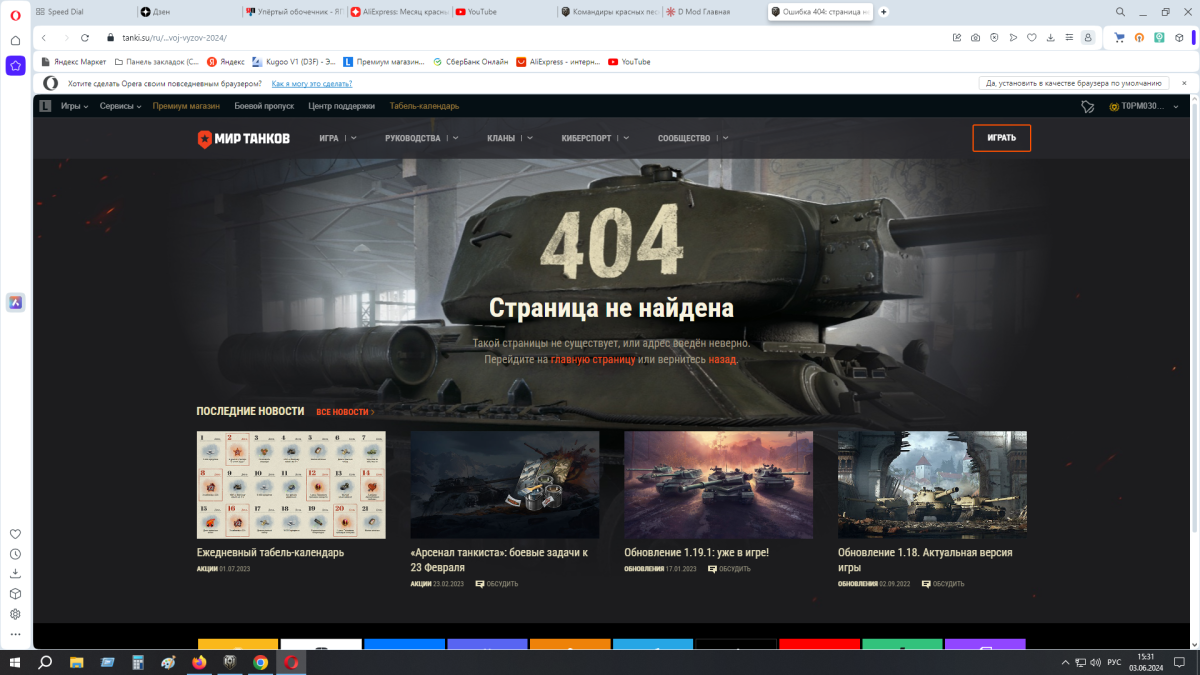This screenshot has width=1200, height=675.
Task: Switch to the Дзен tab
Action: tap(187, 12)
